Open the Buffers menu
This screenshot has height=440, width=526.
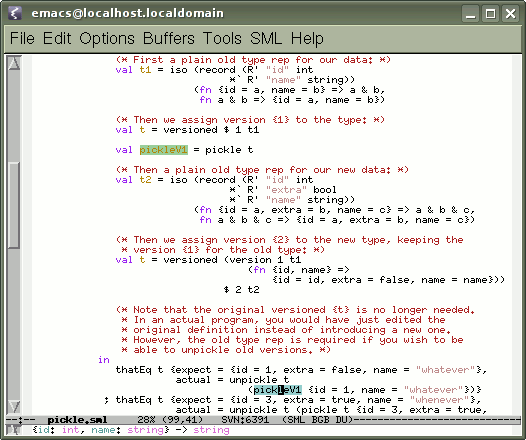tap(169, 38)
